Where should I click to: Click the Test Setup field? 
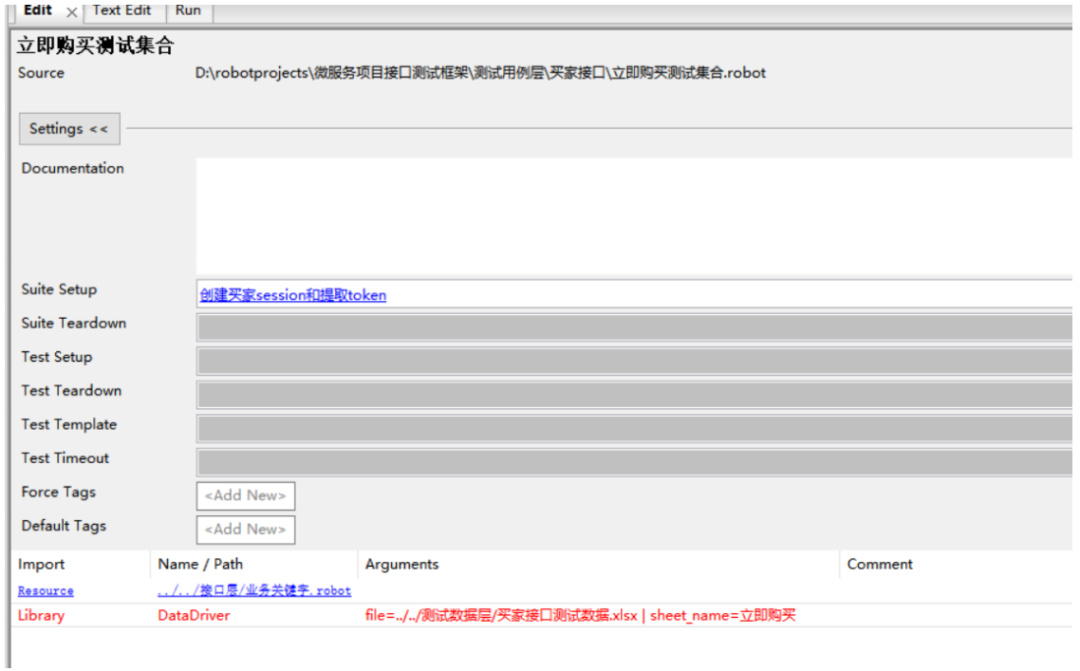click(634, 361)
